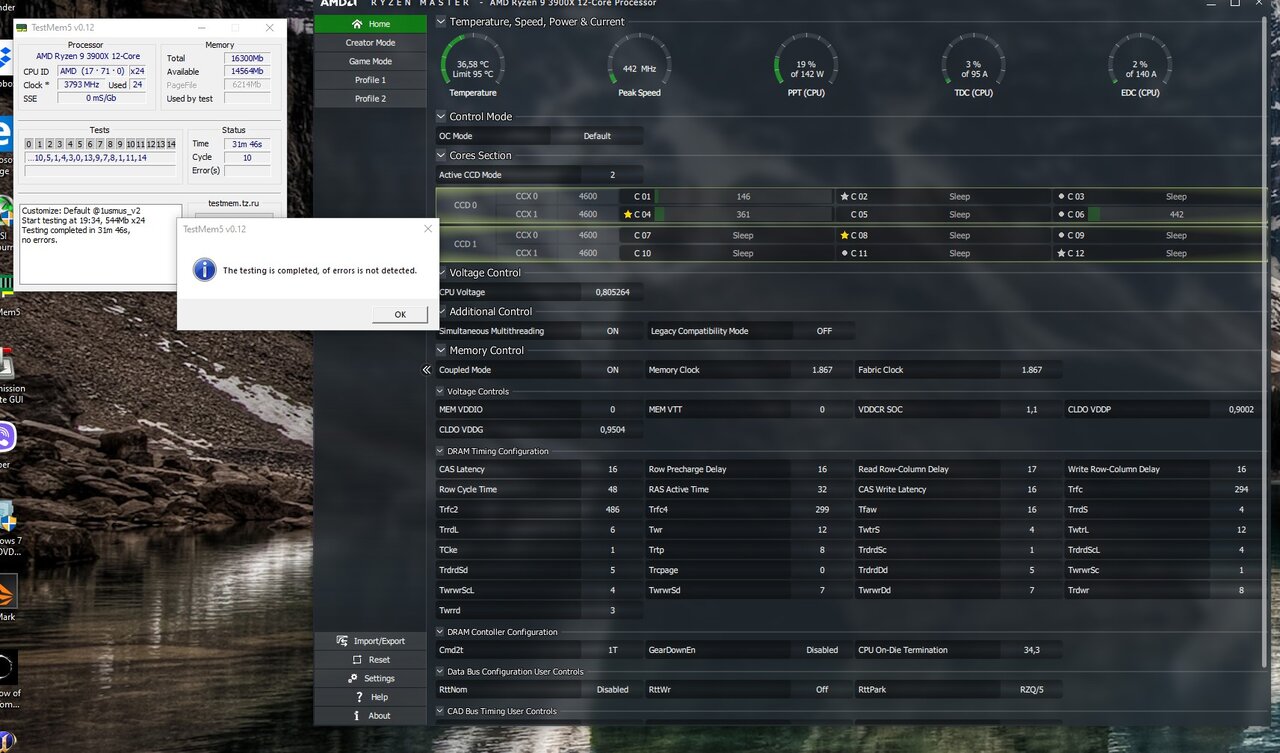
Task: Click Memory Clock value 1.867
Action: [x=822, y=370]
